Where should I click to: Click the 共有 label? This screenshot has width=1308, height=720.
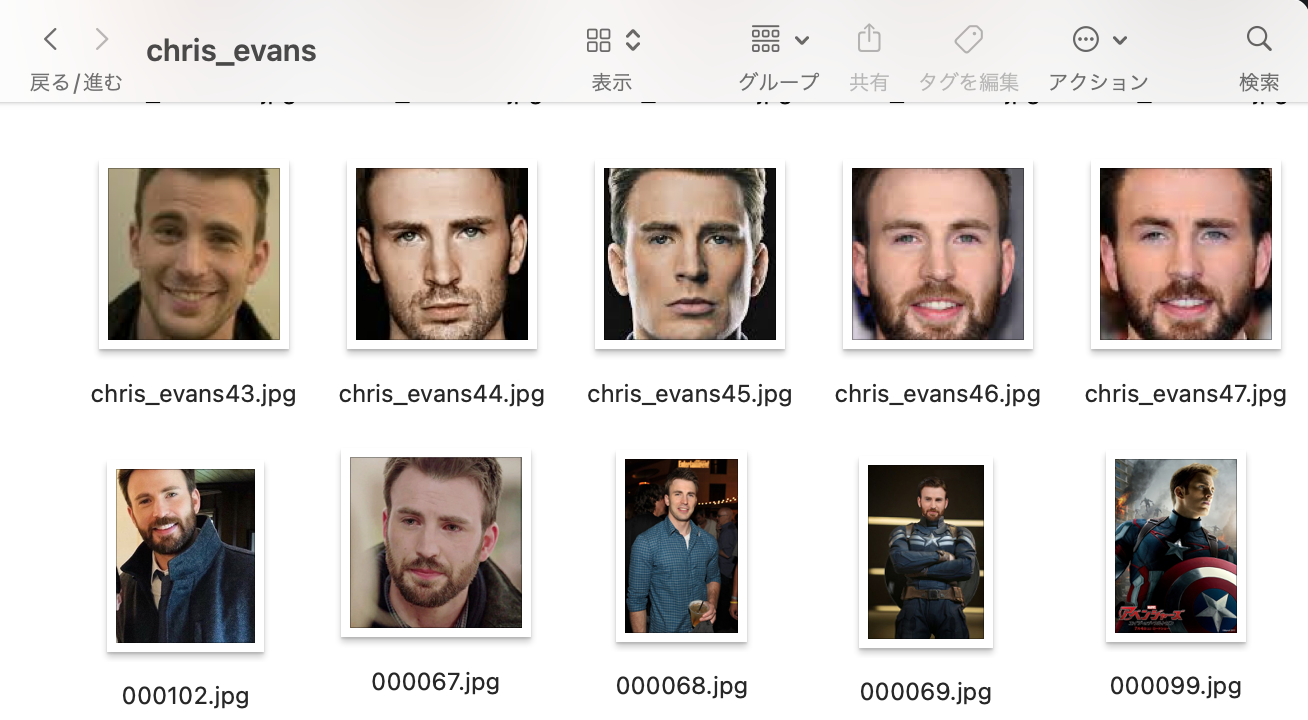[x=869, y=83]
